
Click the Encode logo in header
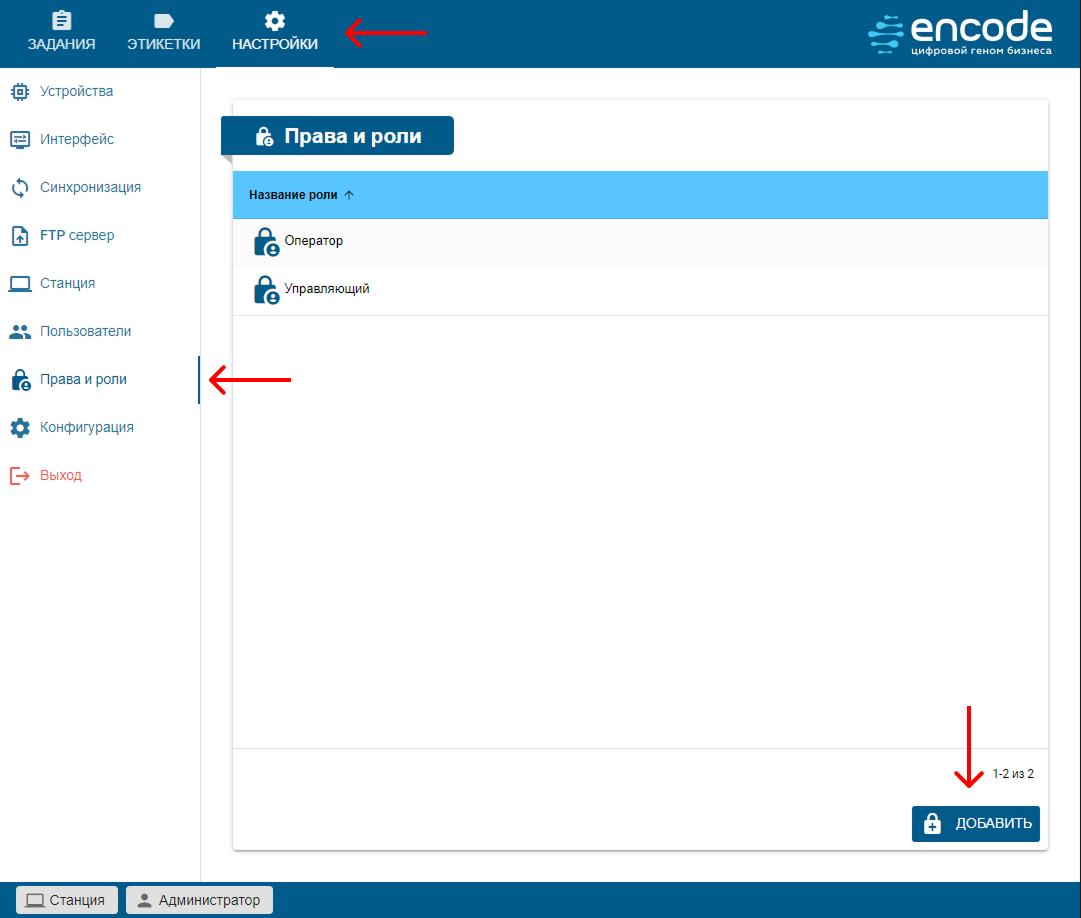960,33
